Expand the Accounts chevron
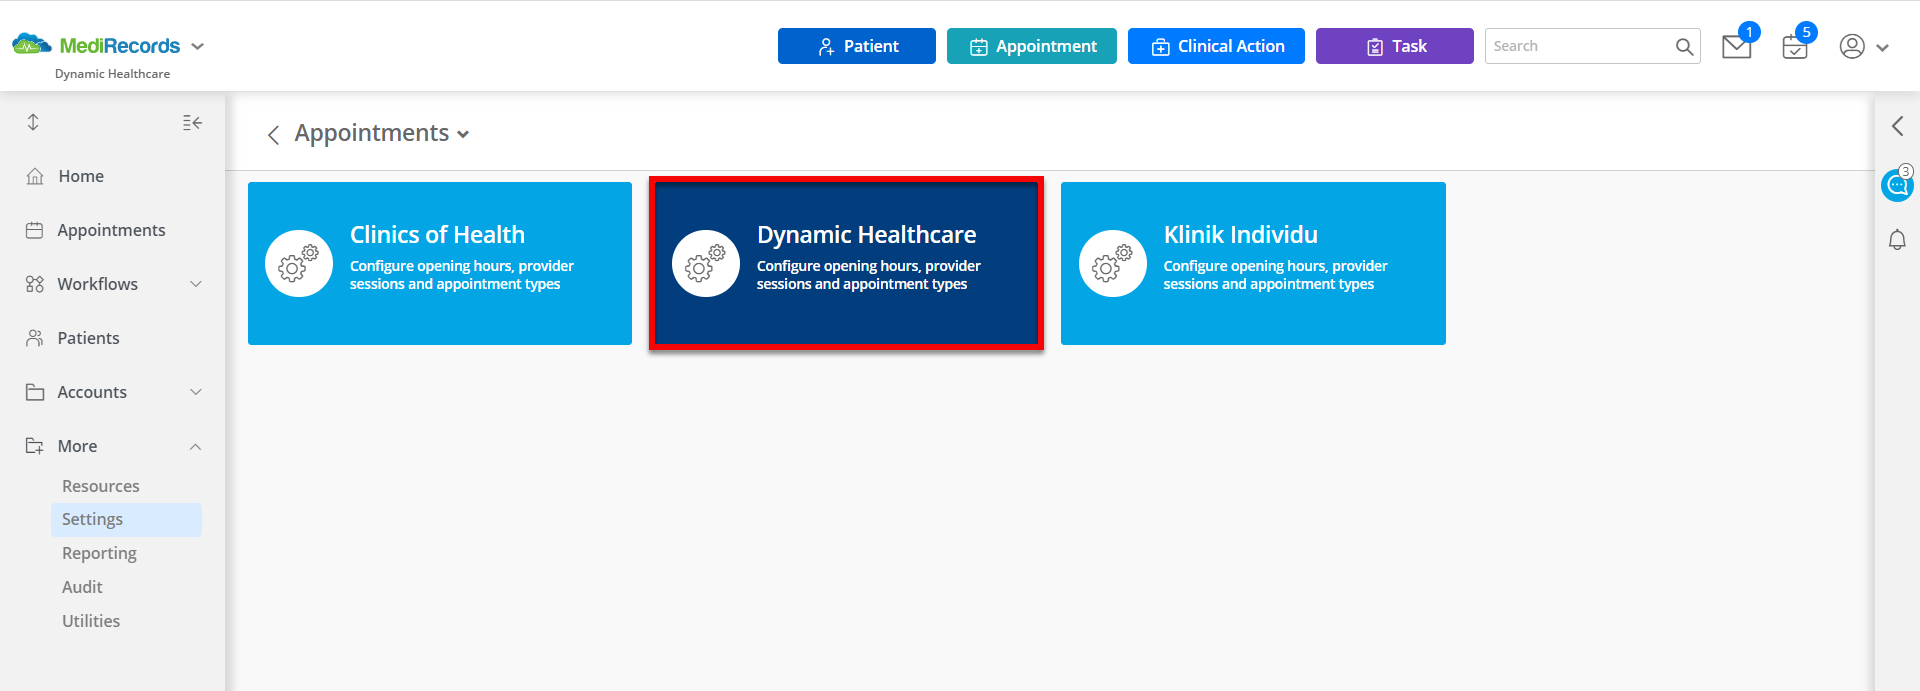1920x691 pixels. (196, 392)
